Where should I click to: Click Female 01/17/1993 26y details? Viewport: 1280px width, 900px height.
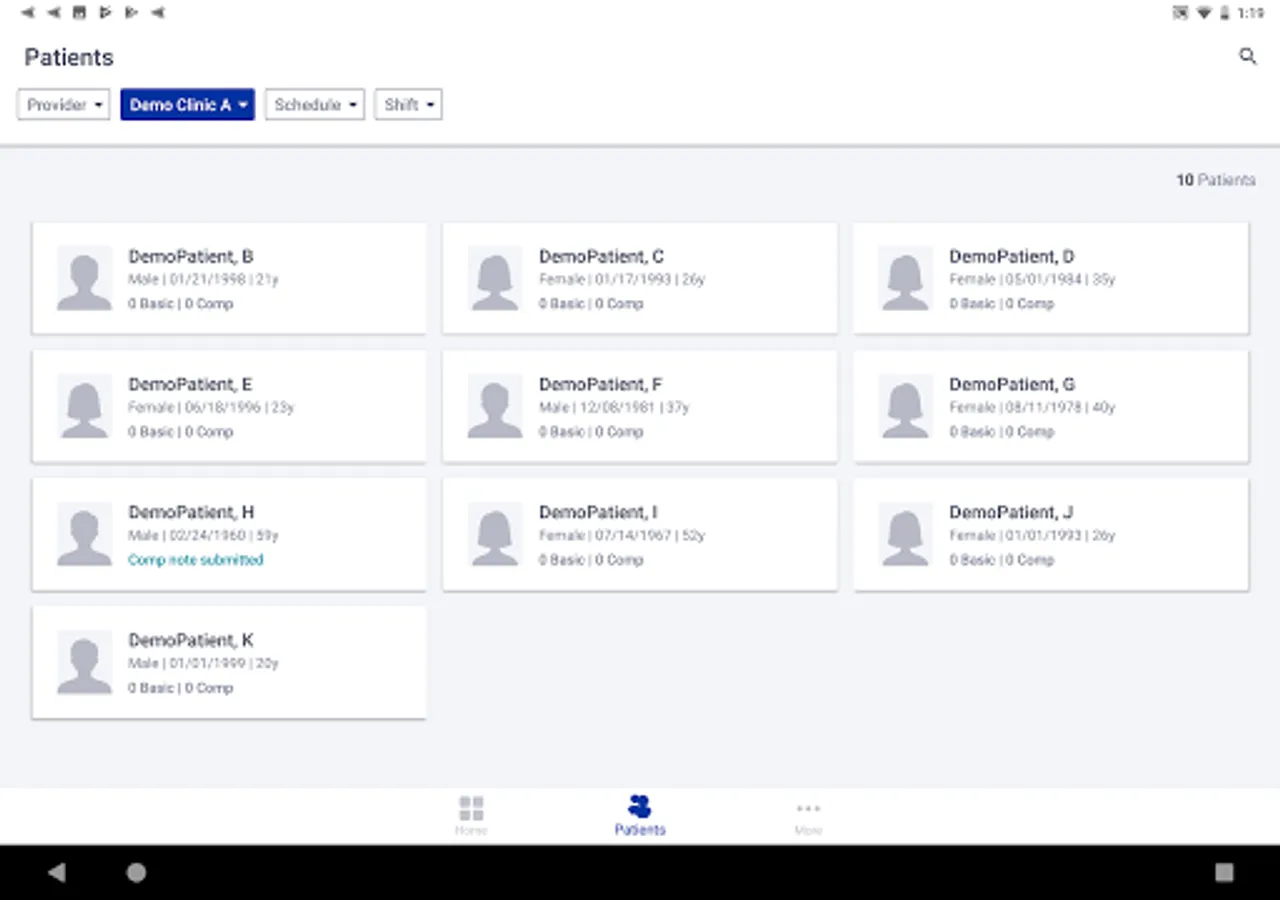[622, 280]
